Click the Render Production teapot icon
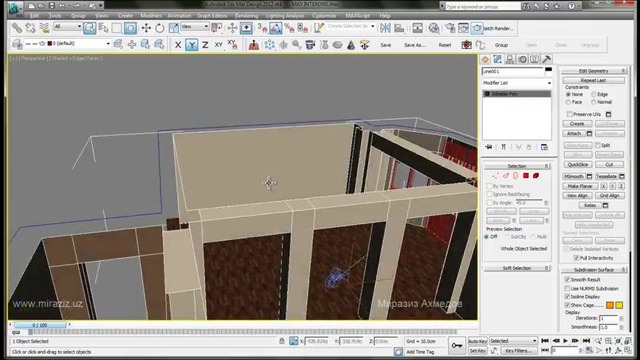This screenshot has height=360, width=640. [x=477, y=28]
